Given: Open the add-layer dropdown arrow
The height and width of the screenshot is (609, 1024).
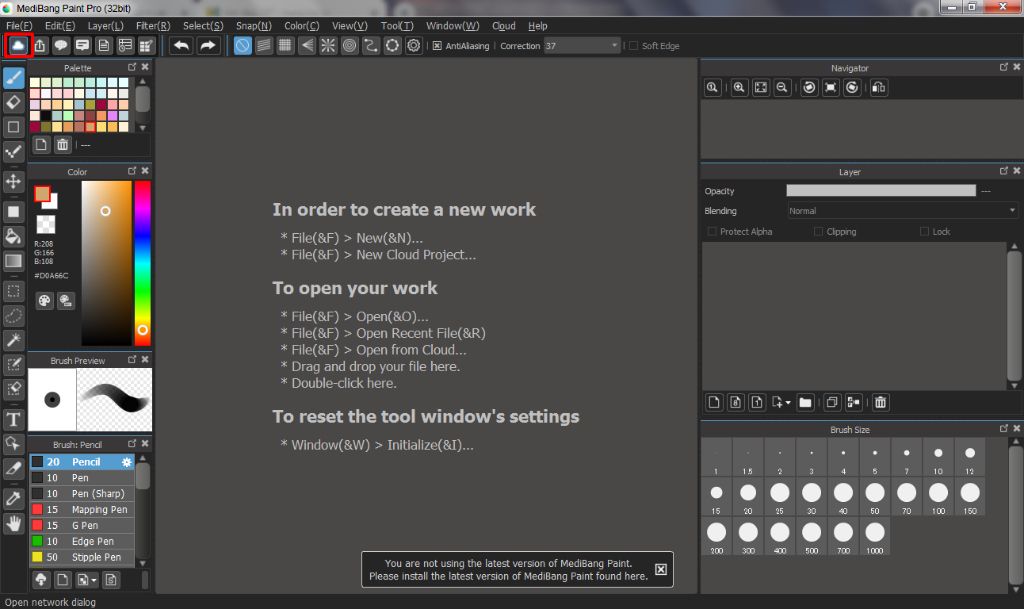Looking at the screenshot, I should pyautogui.click(x=788, y=403).
